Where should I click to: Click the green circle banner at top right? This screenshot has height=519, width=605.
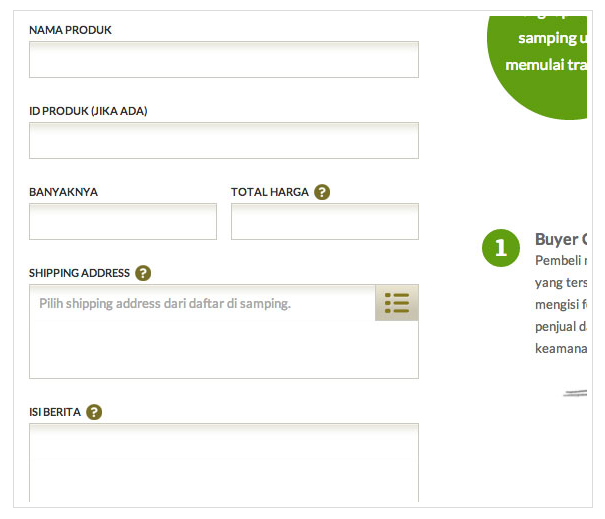click(x=537, y=68)
